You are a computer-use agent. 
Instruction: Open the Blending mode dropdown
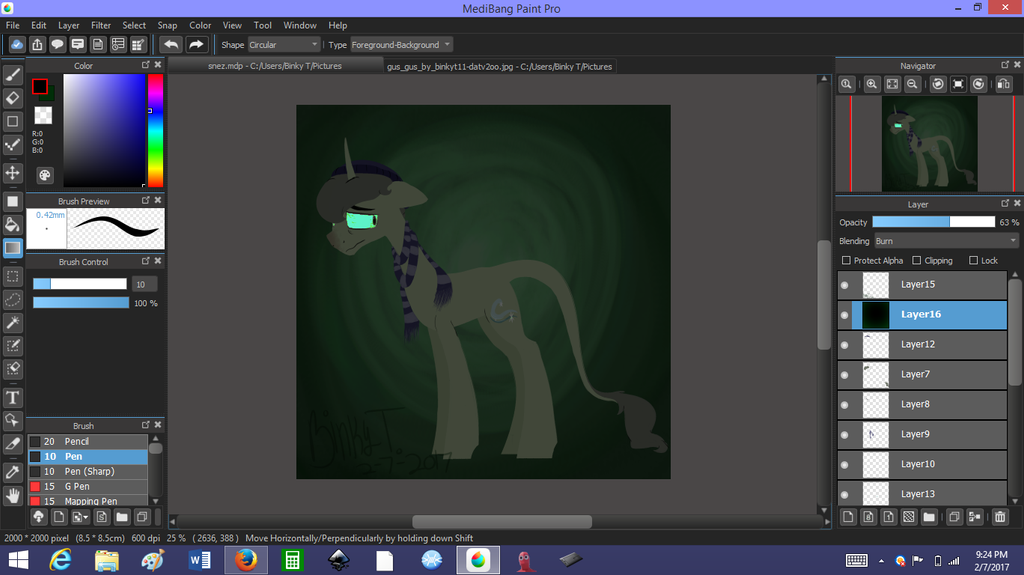[946, 241]
